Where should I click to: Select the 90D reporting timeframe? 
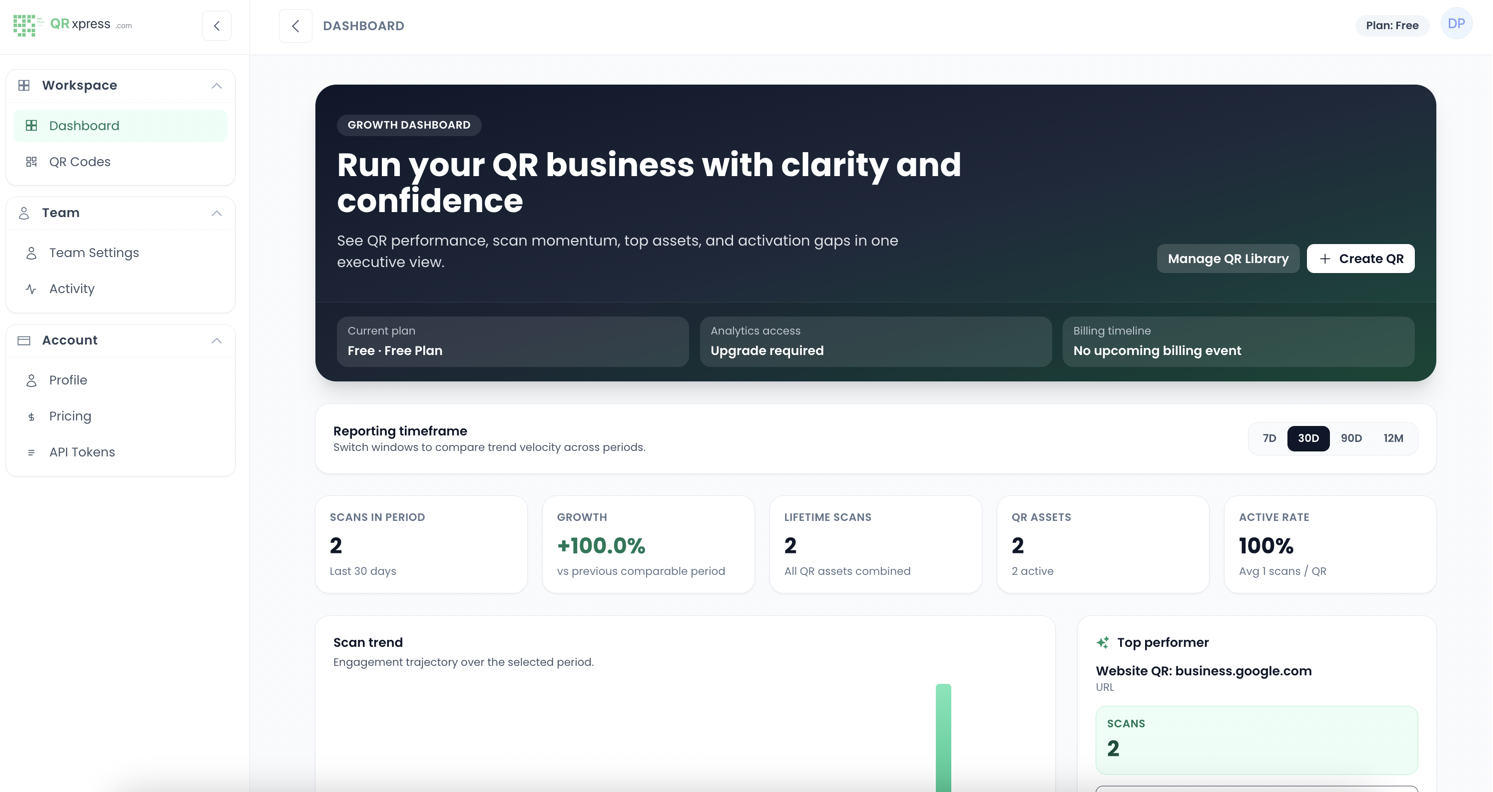click(1351, 439)
